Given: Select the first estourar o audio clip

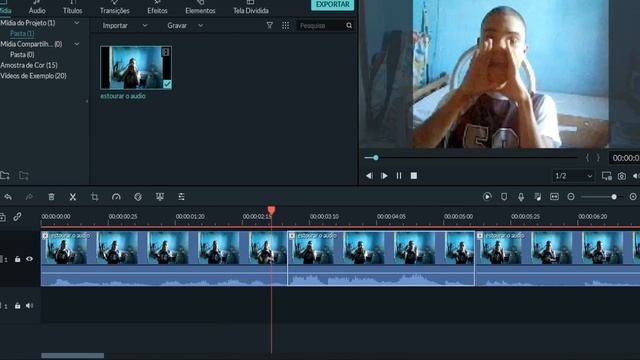Looking at the screenshot, I should point(164,258).
